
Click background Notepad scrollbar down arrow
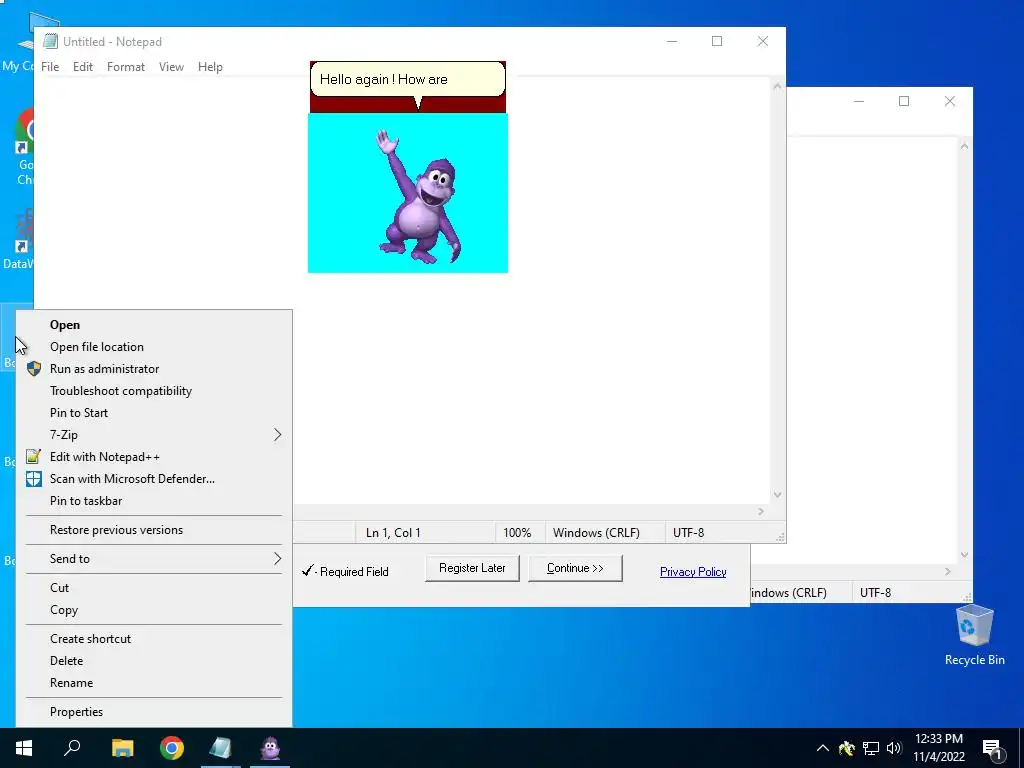coord(965,555)
